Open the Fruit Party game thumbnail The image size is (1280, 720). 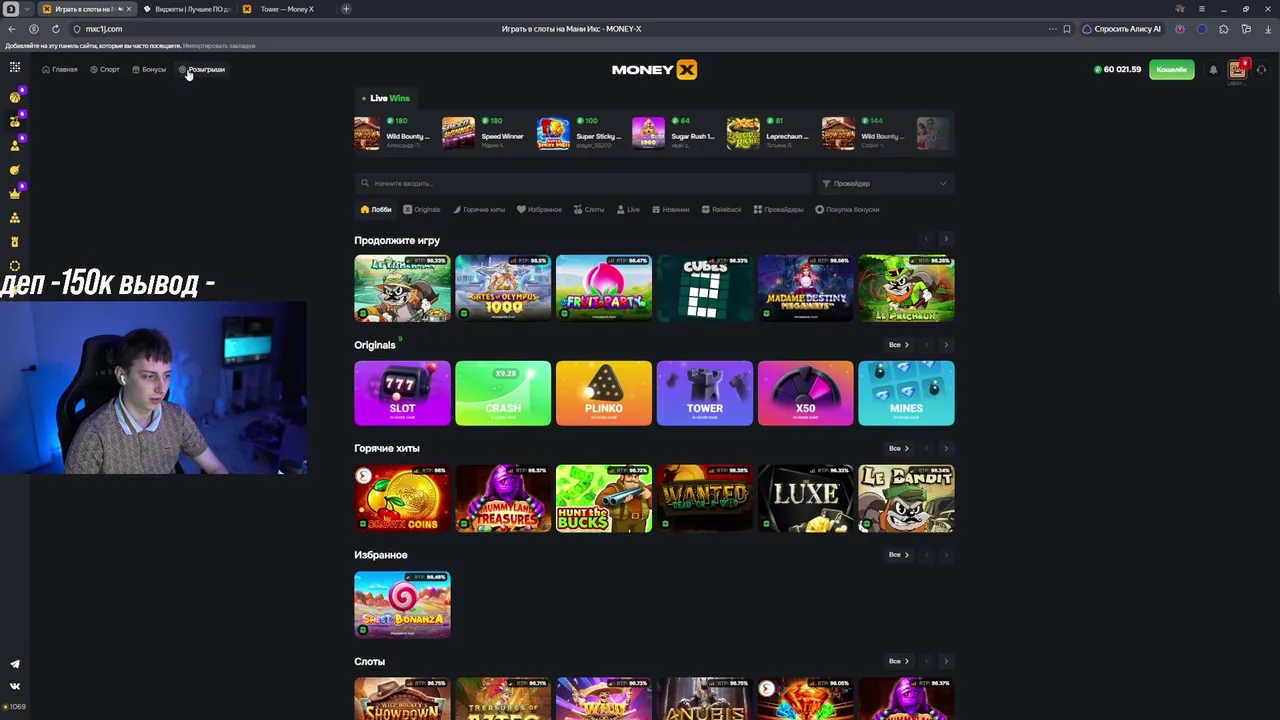(x=604, y=288)
